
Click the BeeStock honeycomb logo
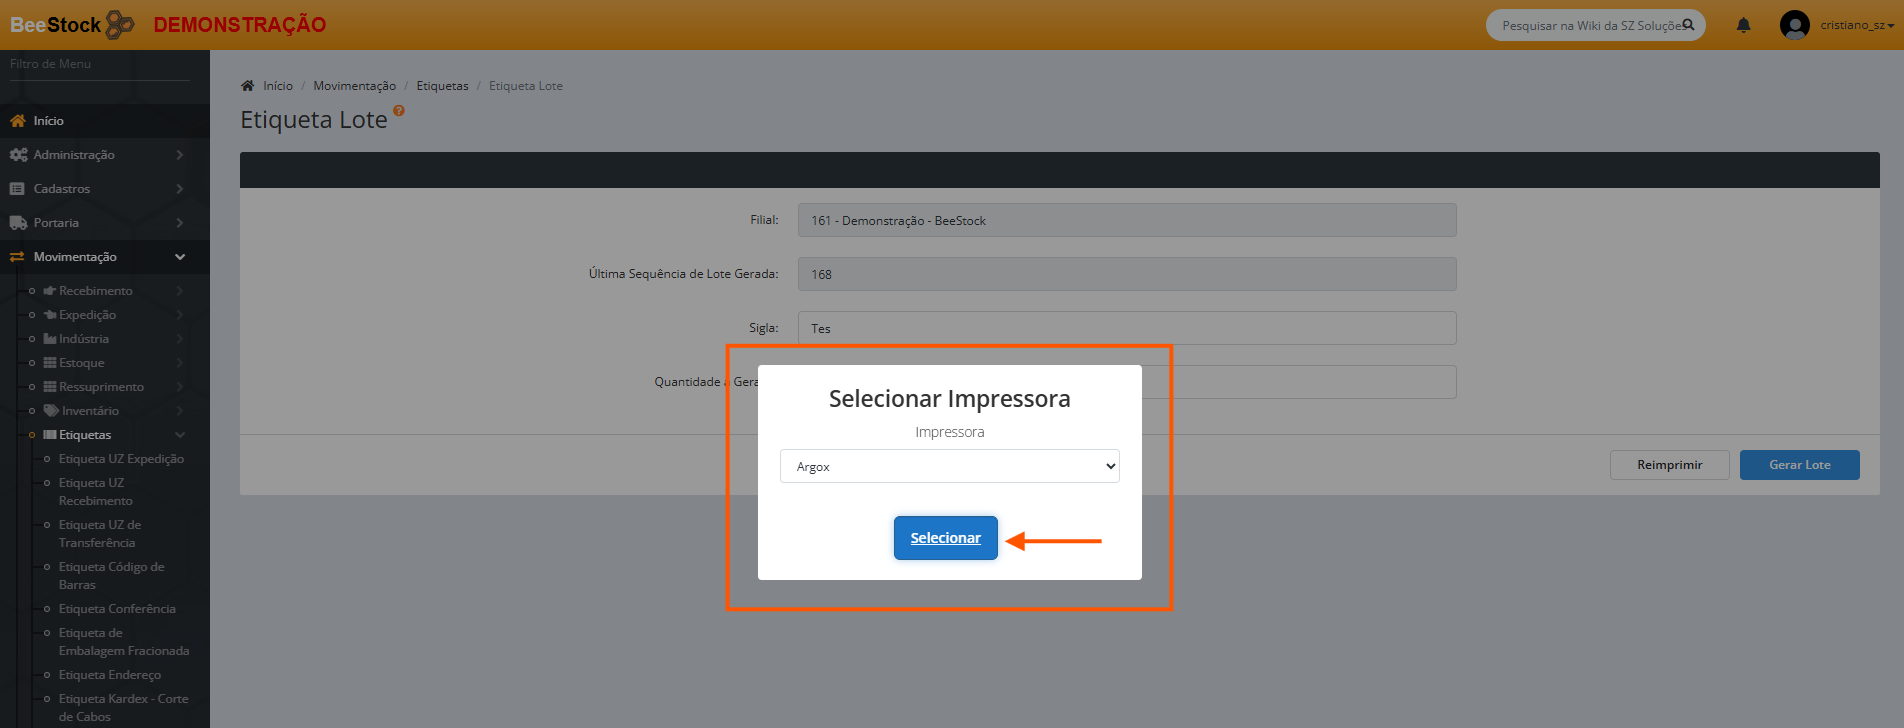120,25
